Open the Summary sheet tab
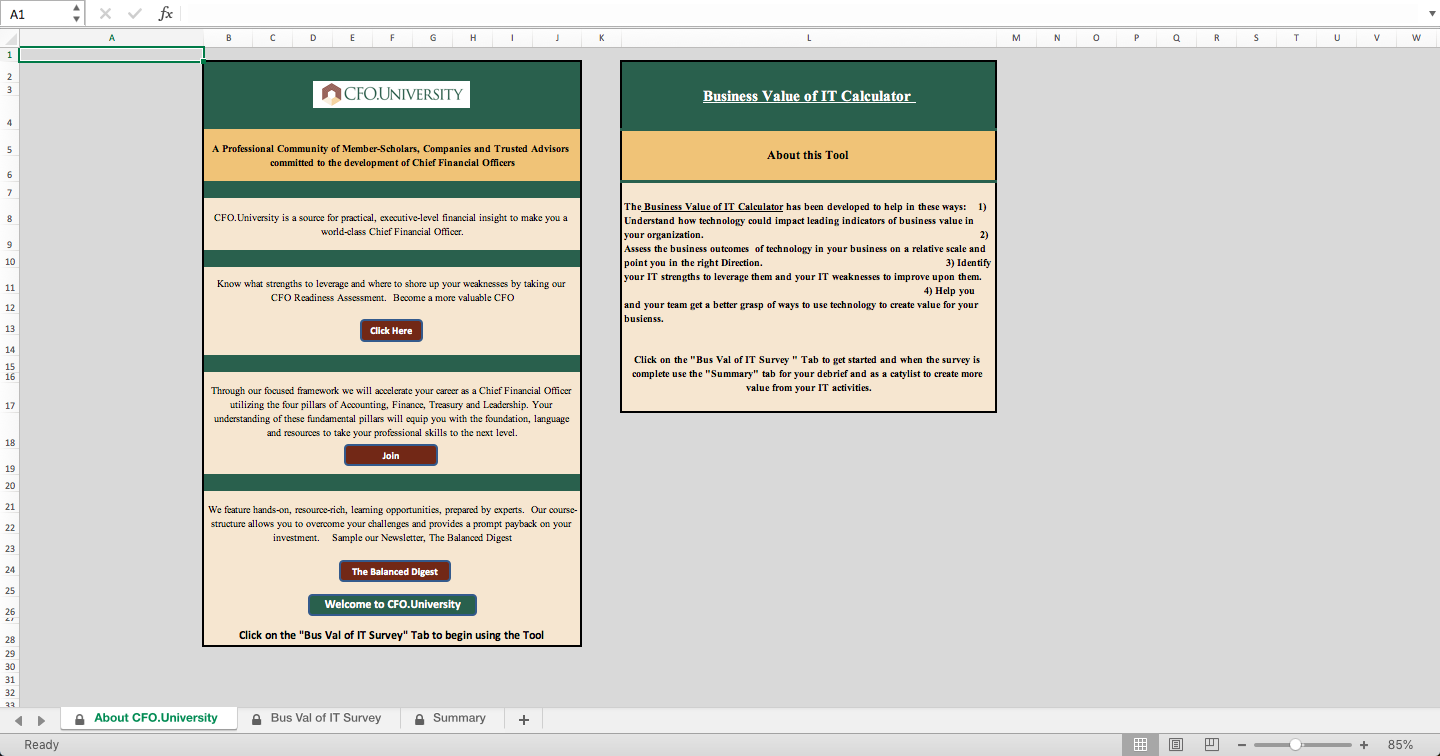Image resolution: width=1440 pixels, height=756 pixels. point(451,718)
